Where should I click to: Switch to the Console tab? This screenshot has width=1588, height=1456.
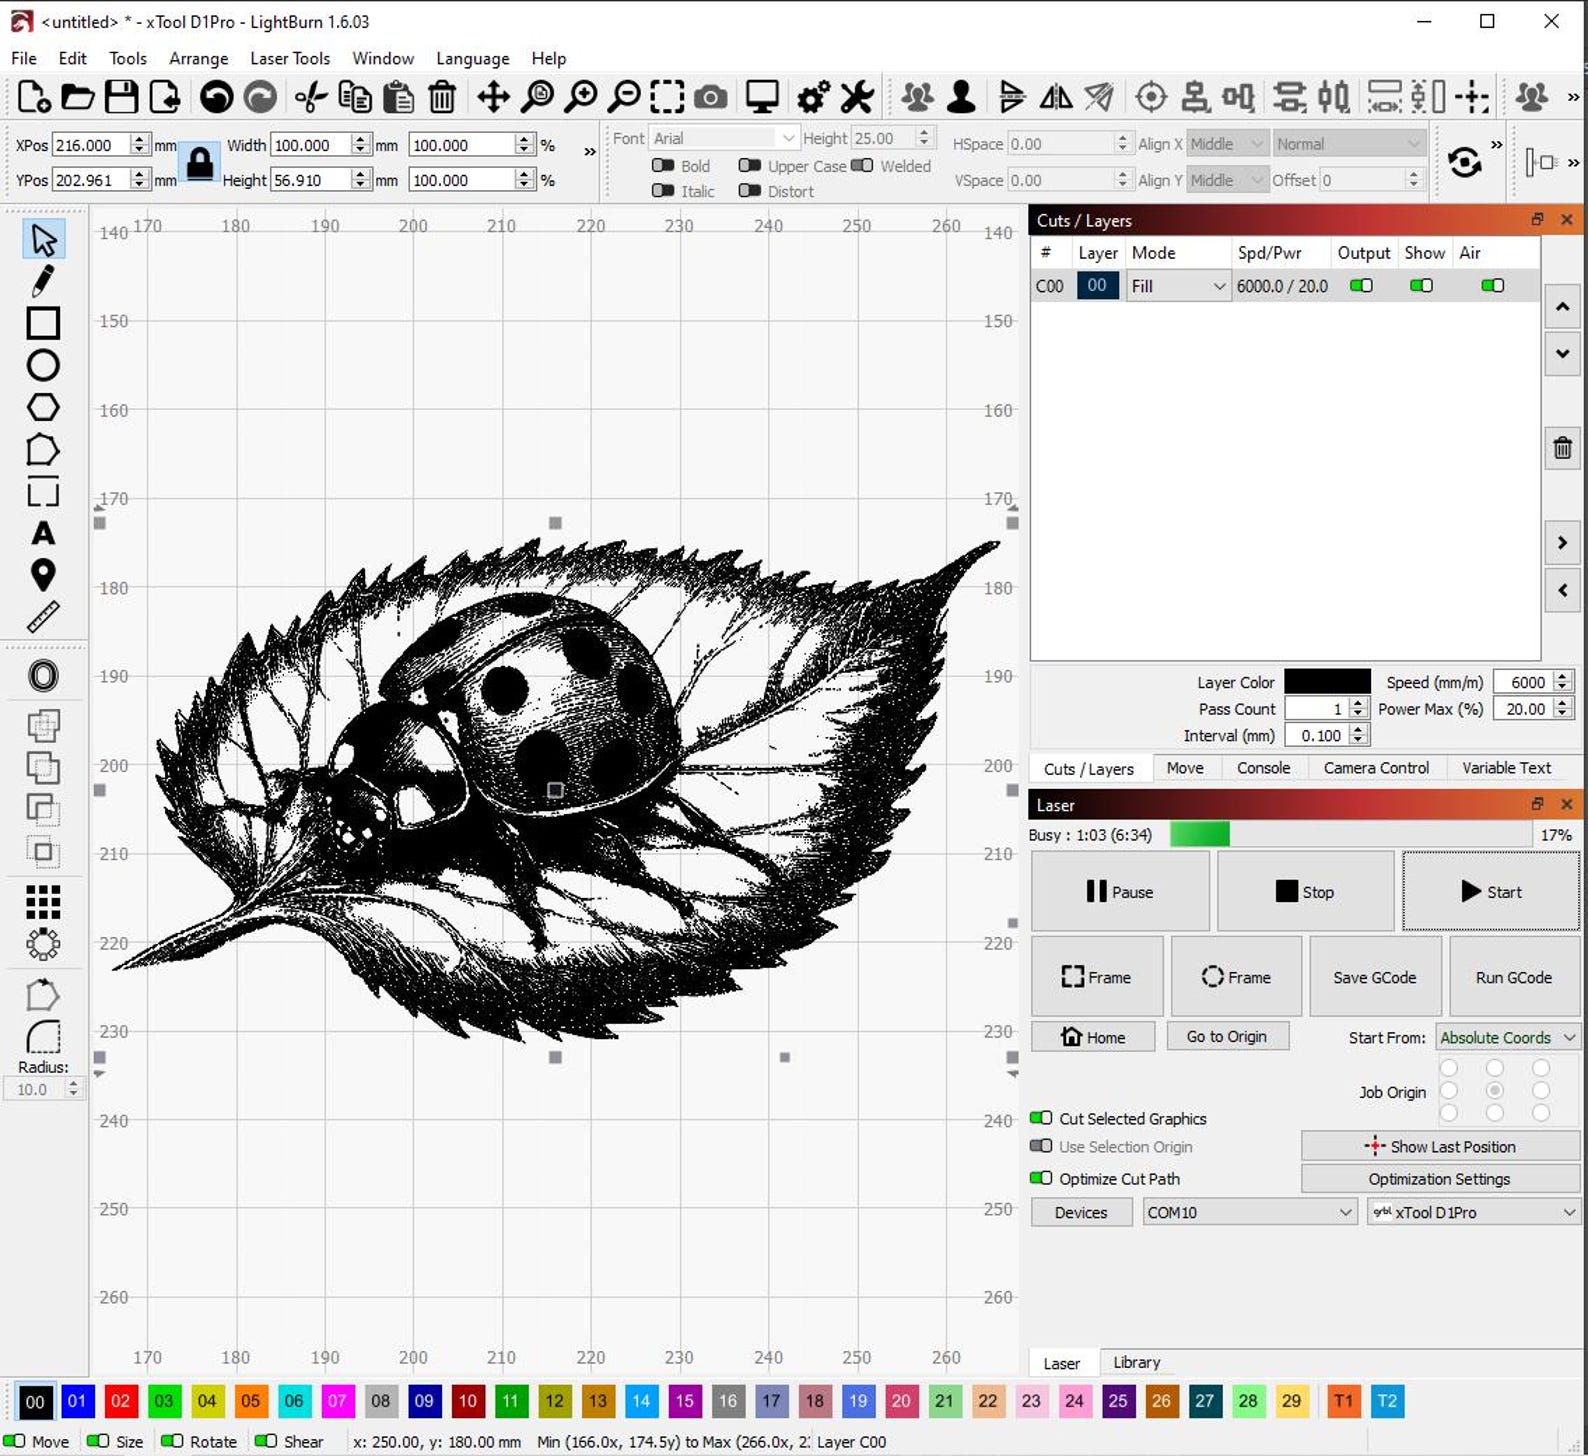pyautogui.click(x=1263, y=768)
